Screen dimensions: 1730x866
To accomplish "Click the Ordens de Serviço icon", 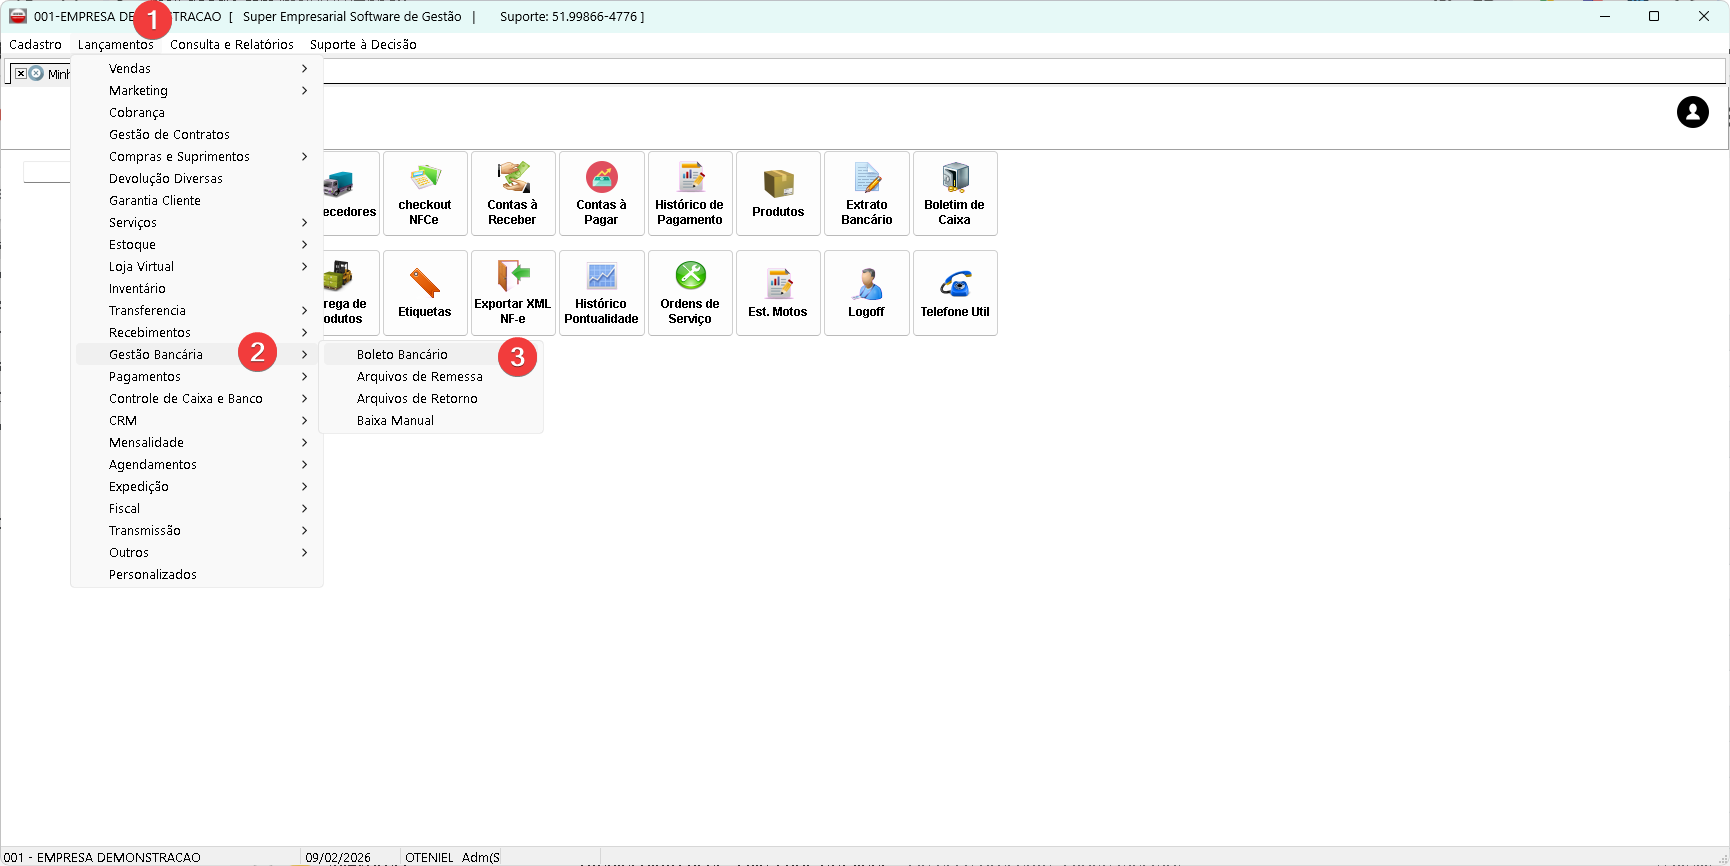I will tap(690, 292).
